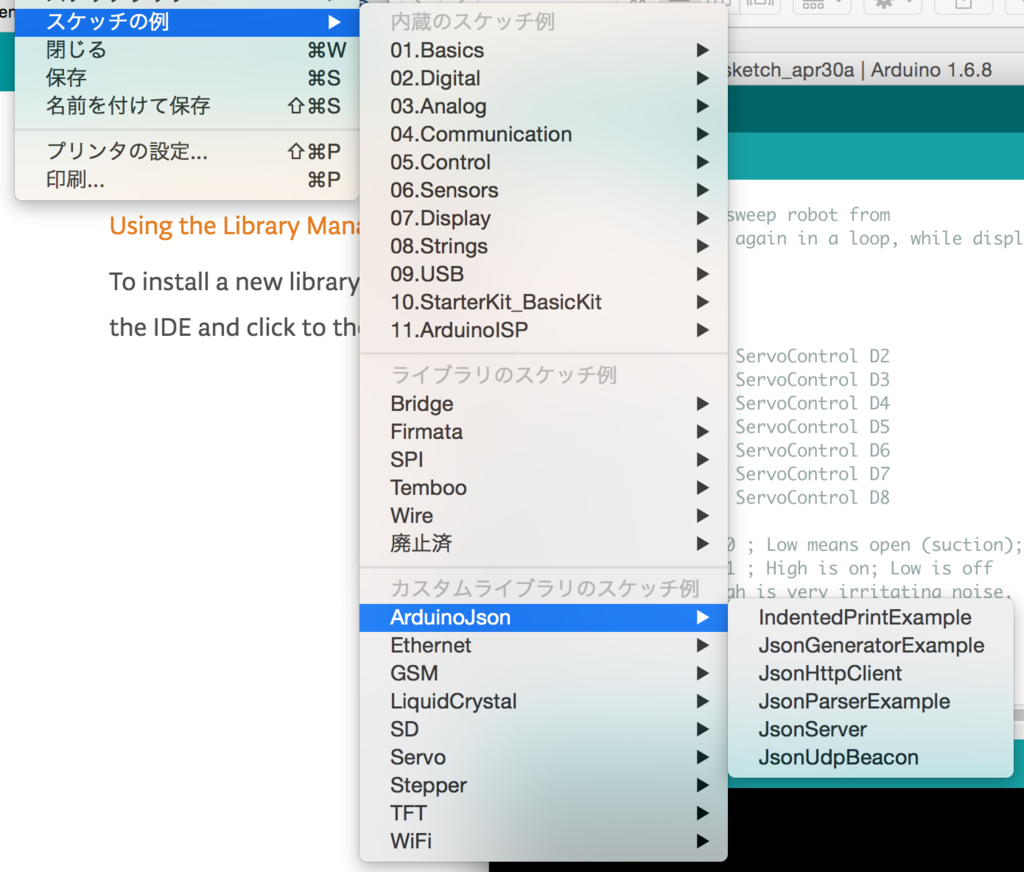Open Wire library examples
Image resolution: width=1024 pixels, height=872 pixels.
543,516
